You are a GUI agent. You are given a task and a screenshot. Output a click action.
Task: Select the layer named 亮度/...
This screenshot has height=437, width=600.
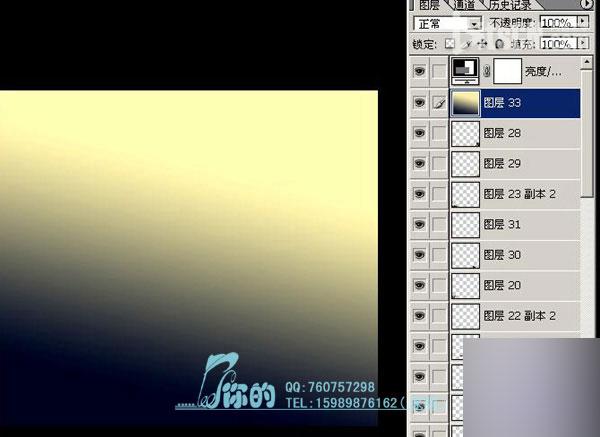click(x=543, y=71)
